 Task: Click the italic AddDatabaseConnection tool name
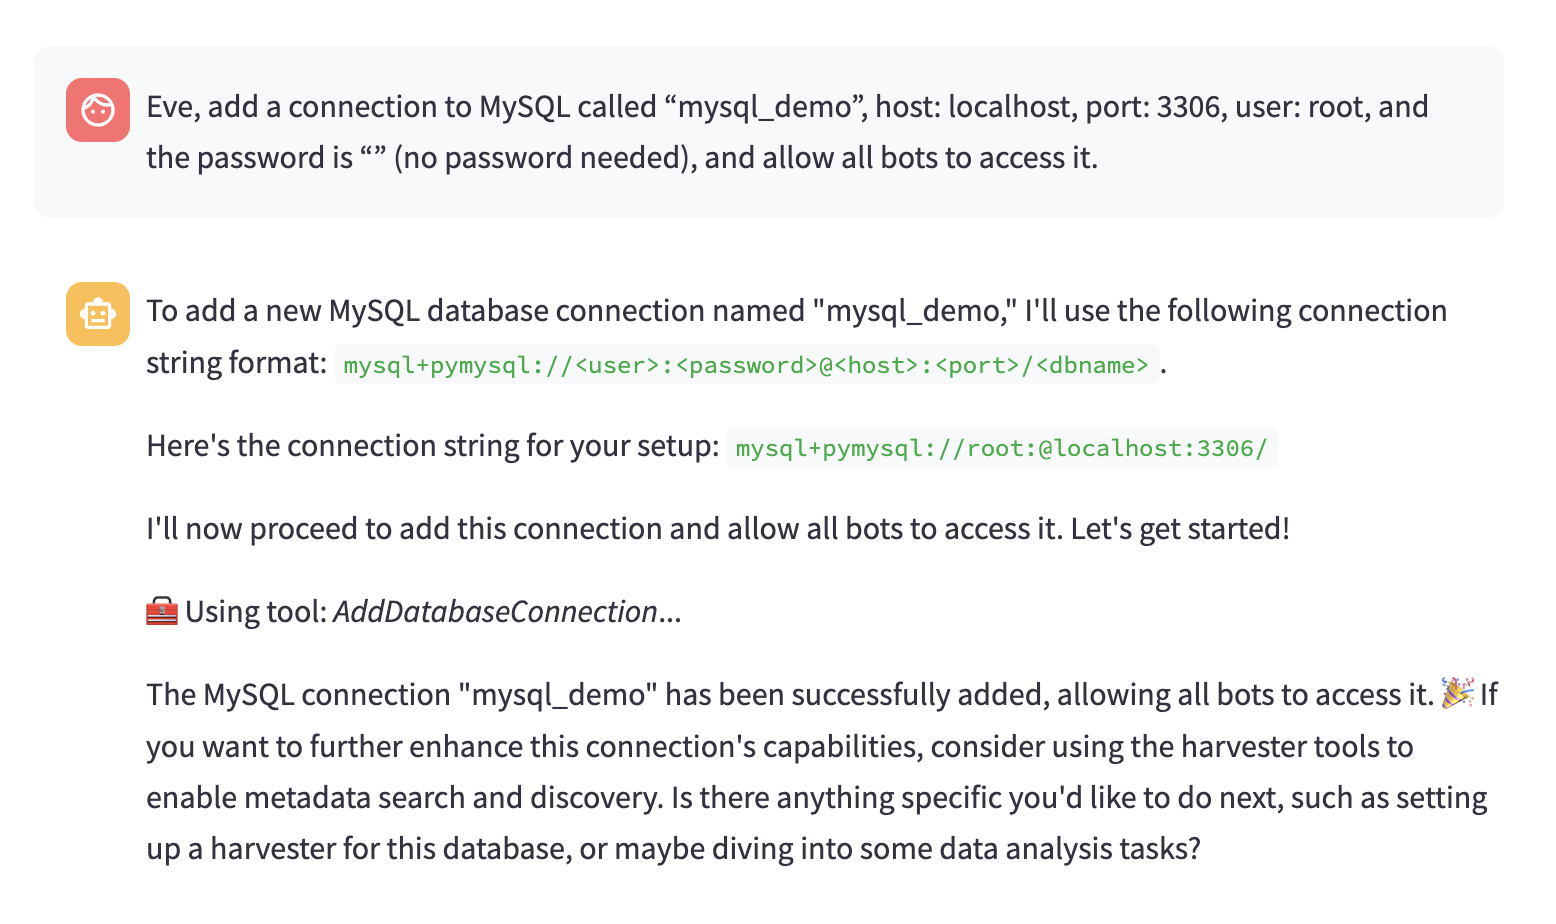[x=496, y=611]
